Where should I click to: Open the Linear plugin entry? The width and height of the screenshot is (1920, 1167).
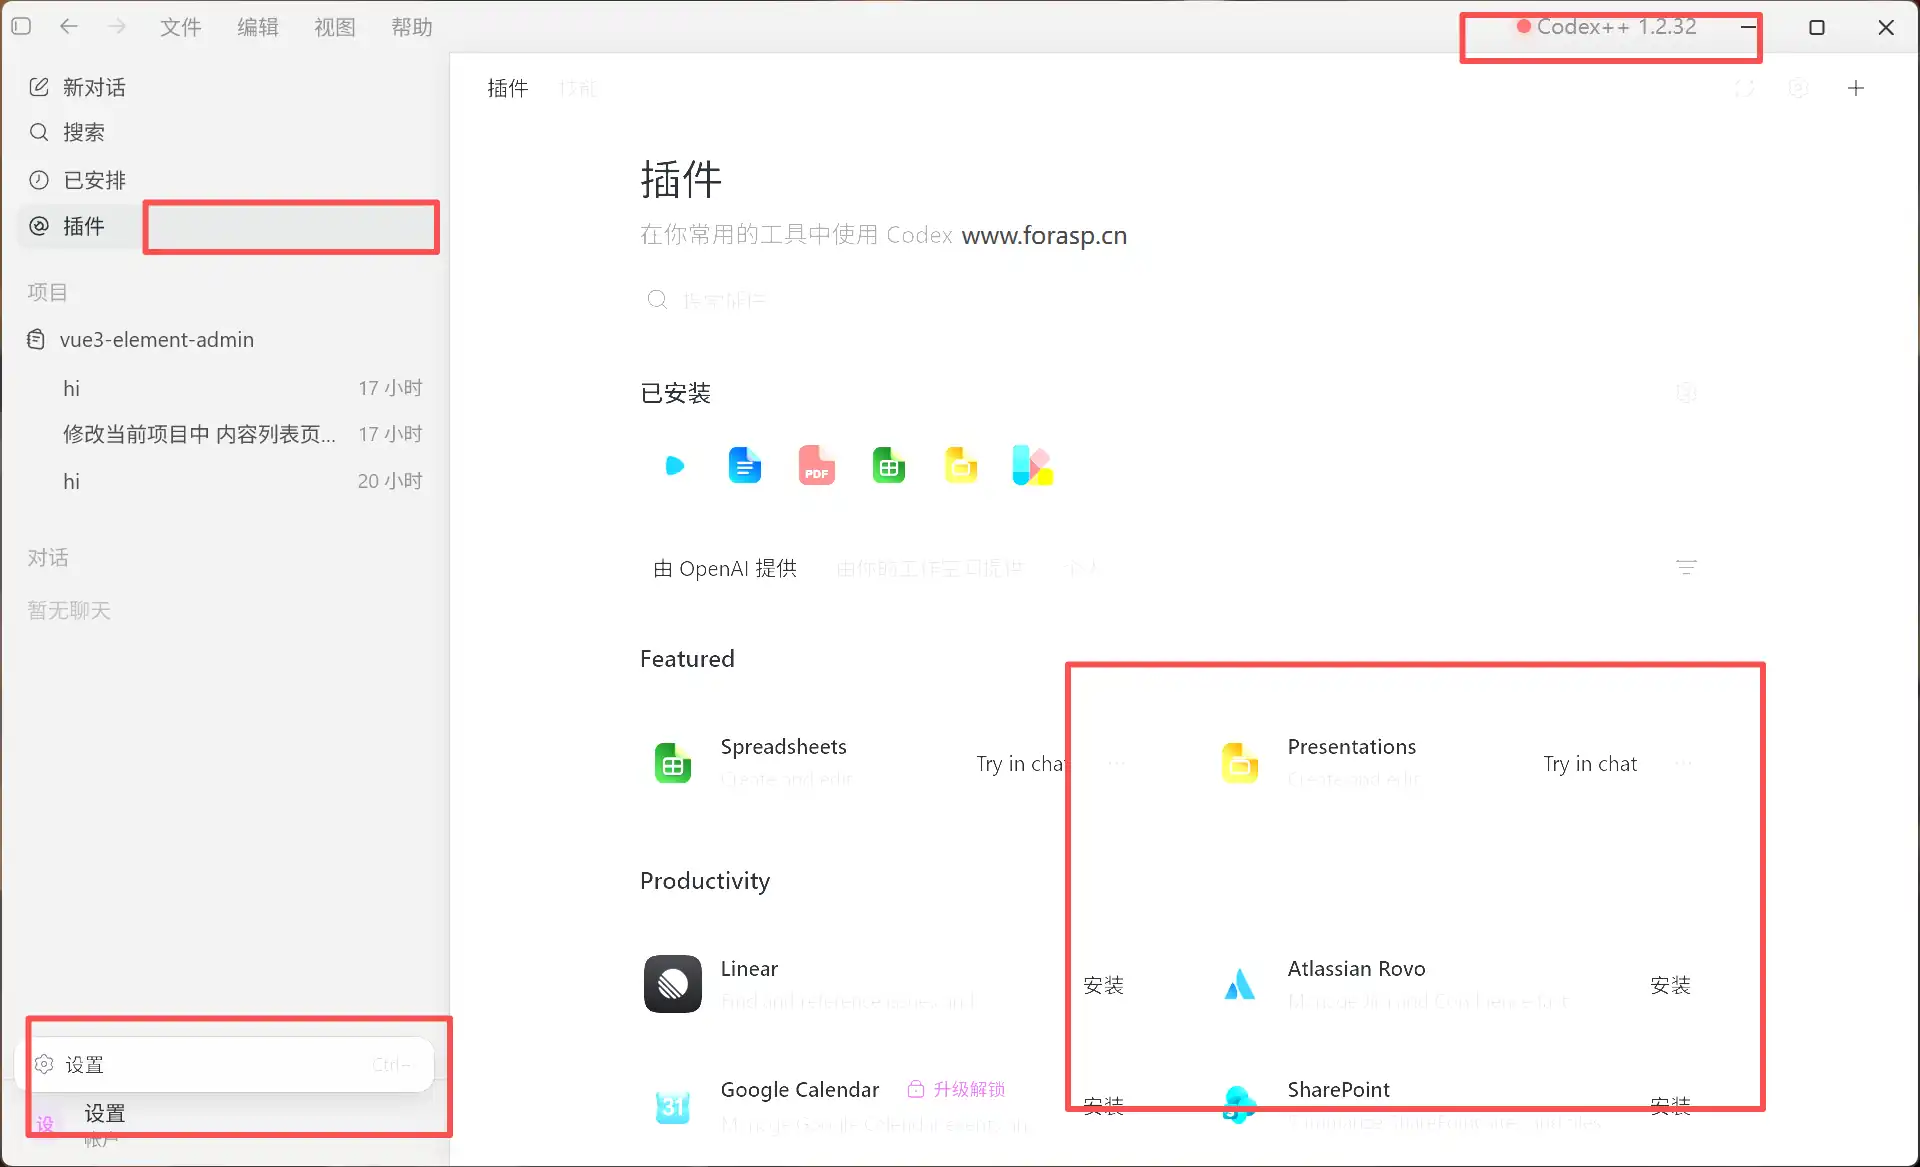point(850,984)
